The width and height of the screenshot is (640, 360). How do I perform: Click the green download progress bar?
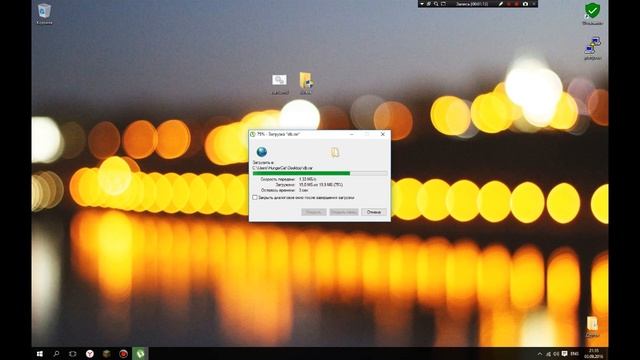click(320, 173)
